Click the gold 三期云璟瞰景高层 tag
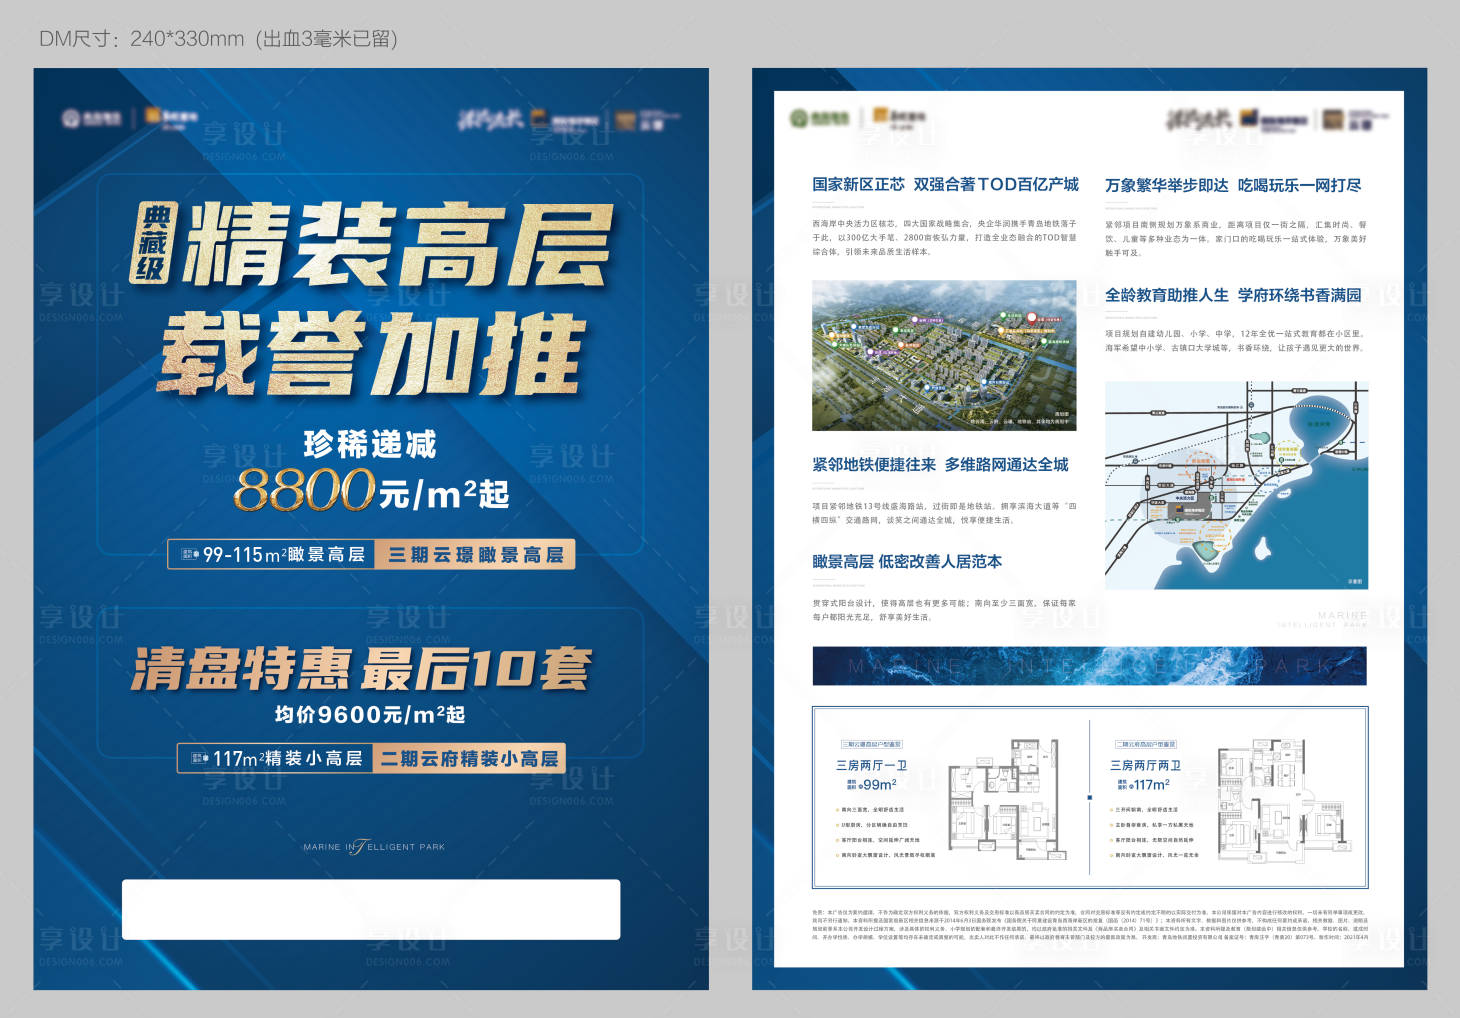1460x1018 pixels. [x=475, y=554]
